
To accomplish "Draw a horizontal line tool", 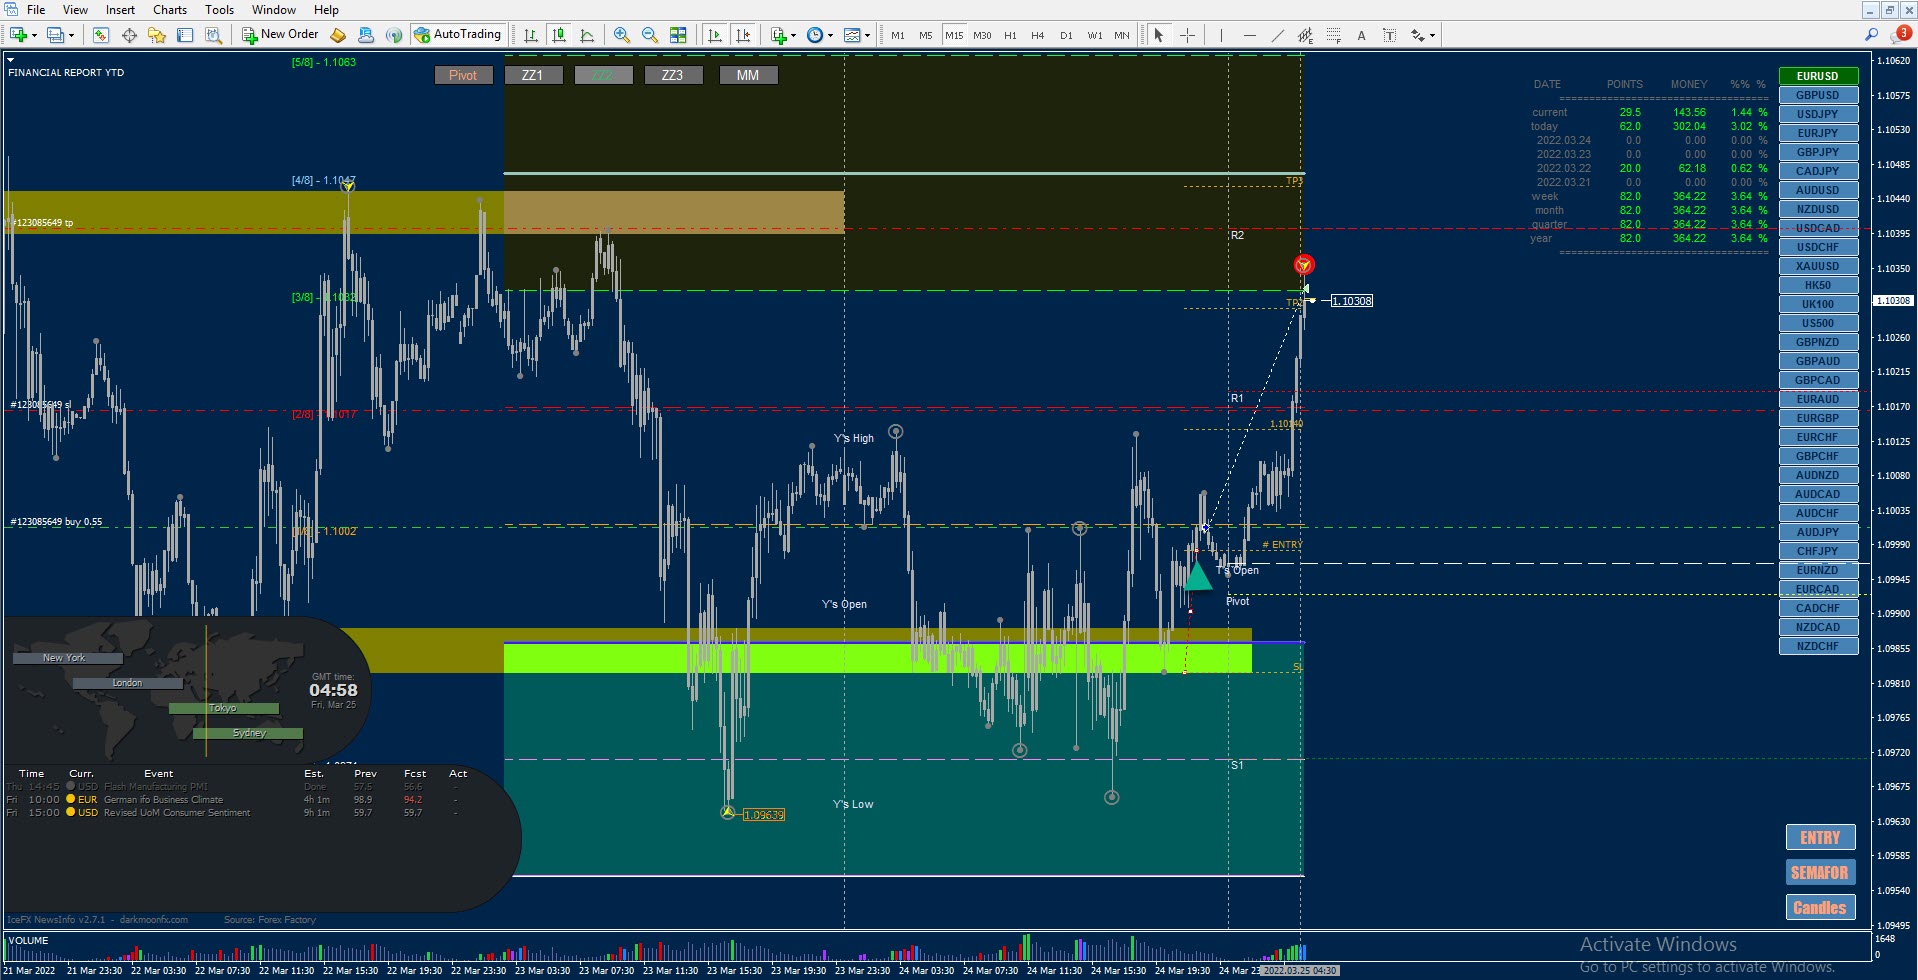I will pos(1249,35).
